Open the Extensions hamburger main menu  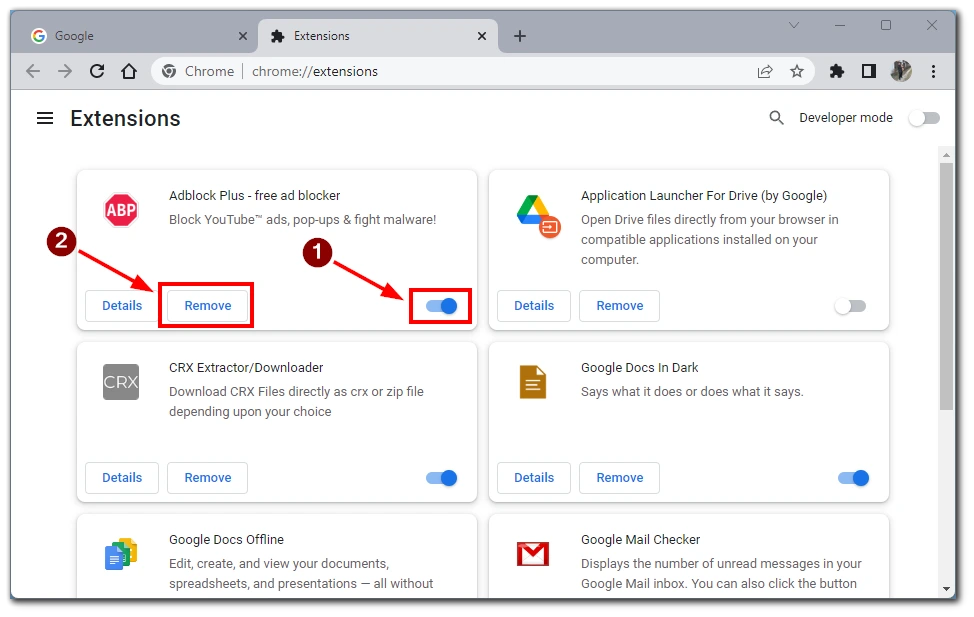pyautogui.click(x=45, y=118)
